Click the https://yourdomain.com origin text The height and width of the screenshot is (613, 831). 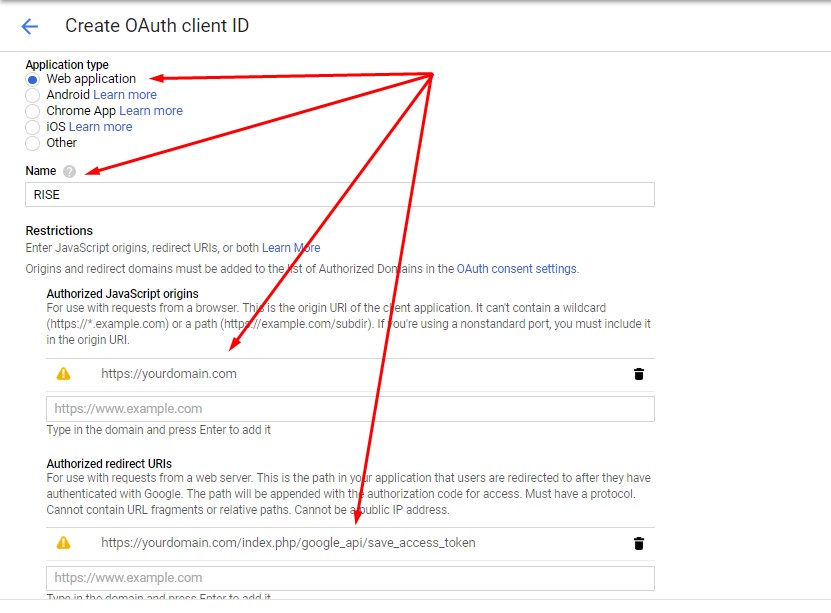[x=169, y=374]
